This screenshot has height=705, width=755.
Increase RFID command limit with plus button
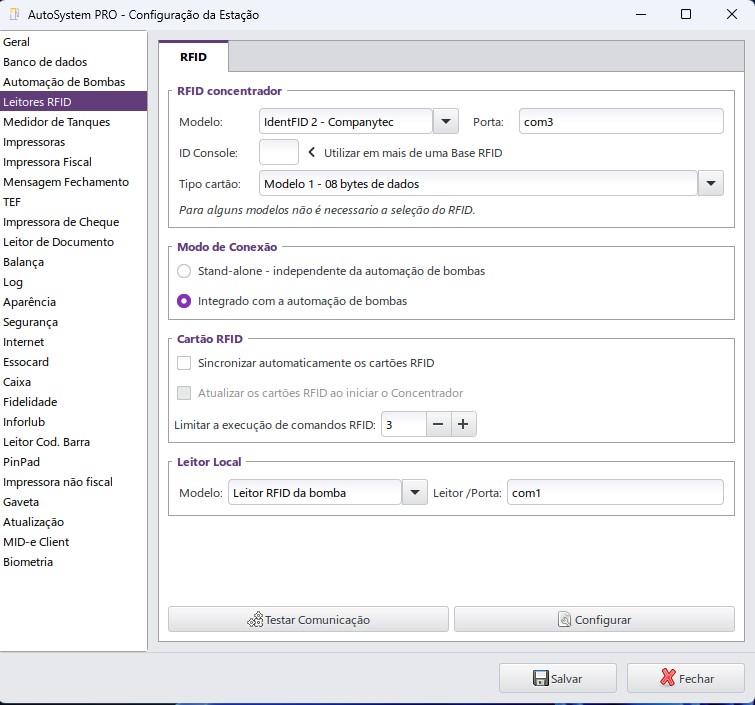point(463,425)
